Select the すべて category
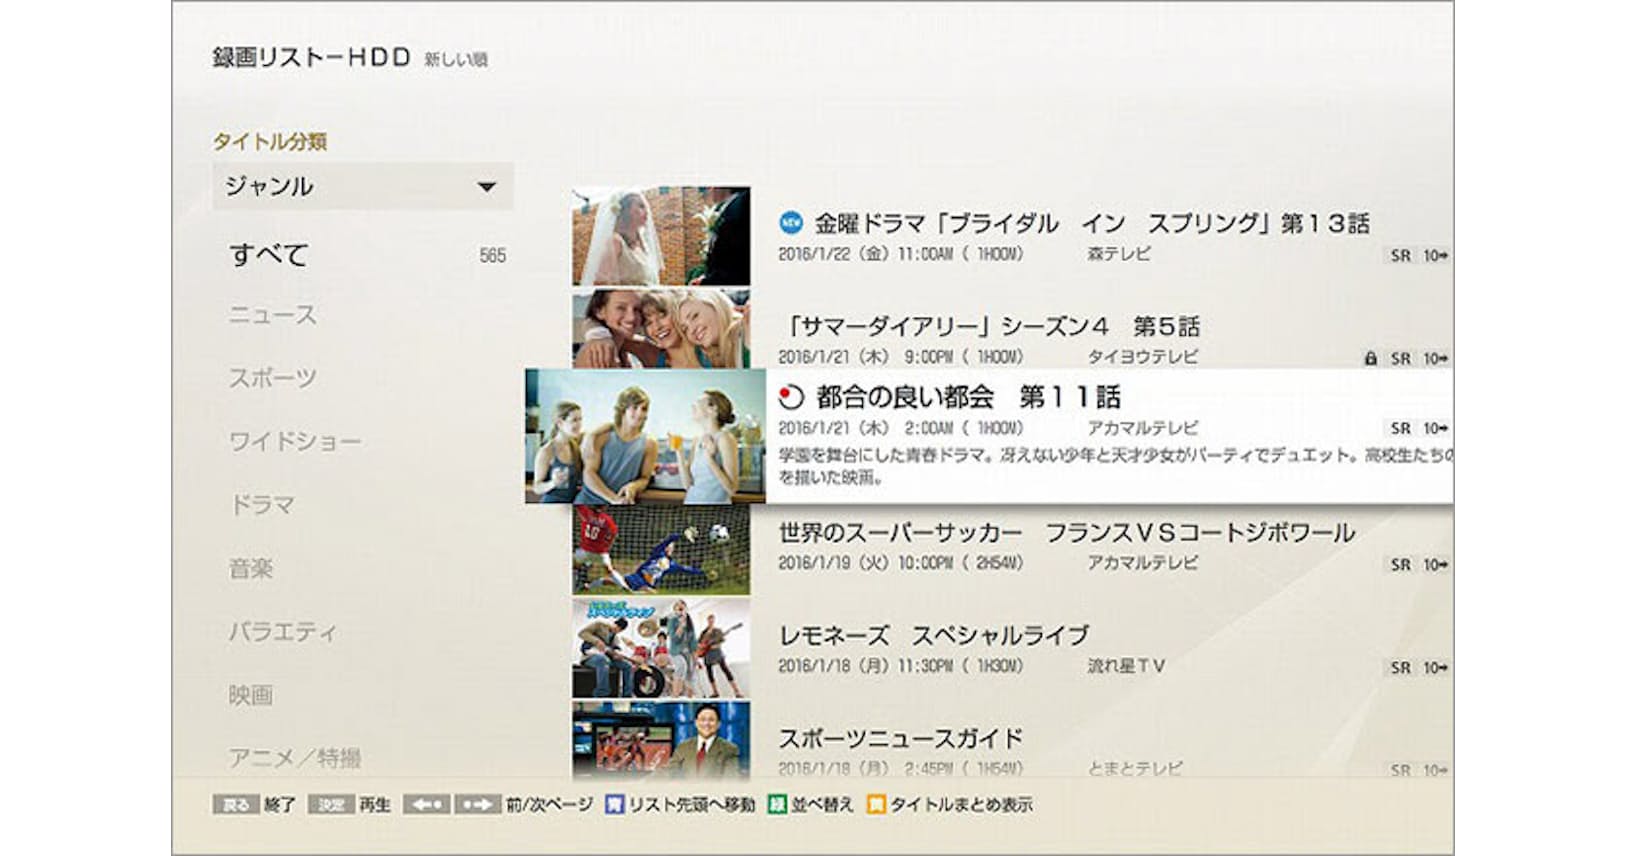This screenshot has height=856, width=1626. tap(269, 255)
